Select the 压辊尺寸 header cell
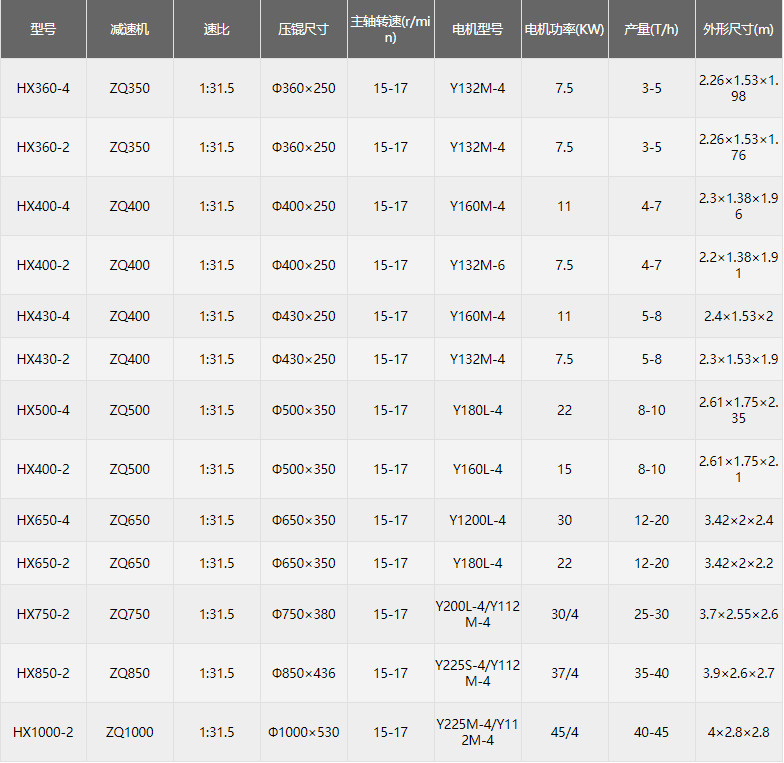The height and width of the screenshot is (763, 784). [x=303, y=30]
